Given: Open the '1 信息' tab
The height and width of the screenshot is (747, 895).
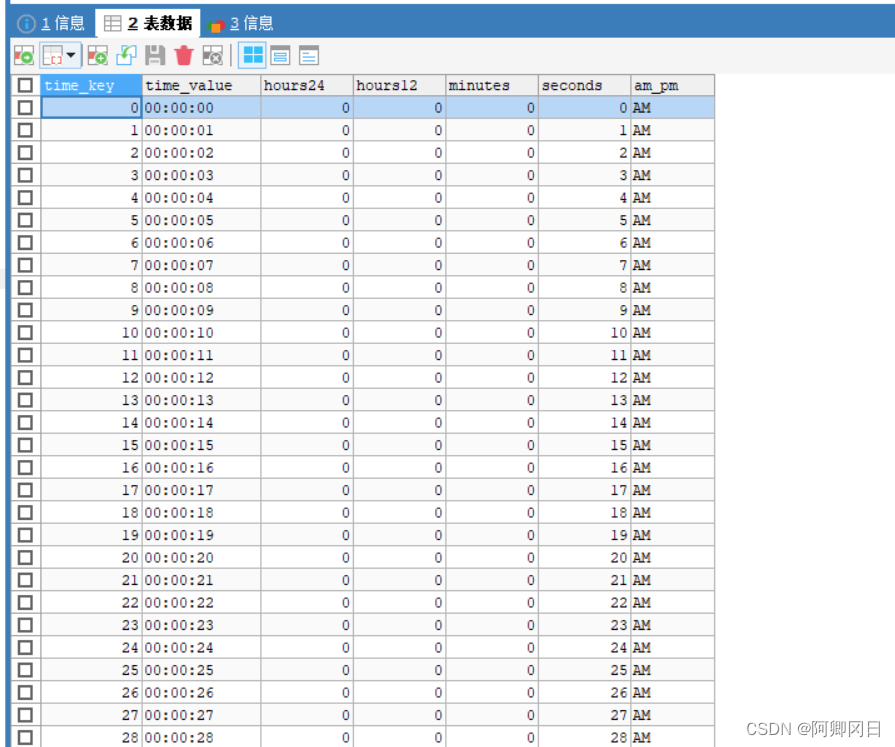Looking at the screenshot, I should coord(52,23).
